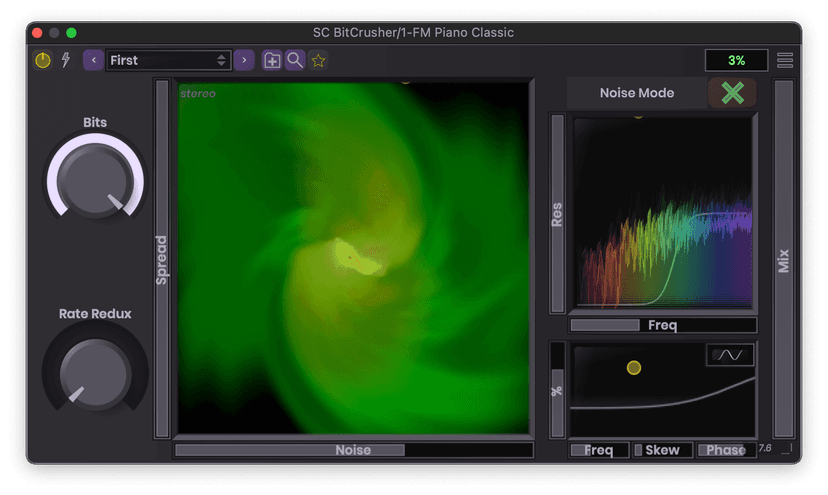Click the vertical Mix slider
Viewport: 828px width, 495px height.
pos(784,260)
